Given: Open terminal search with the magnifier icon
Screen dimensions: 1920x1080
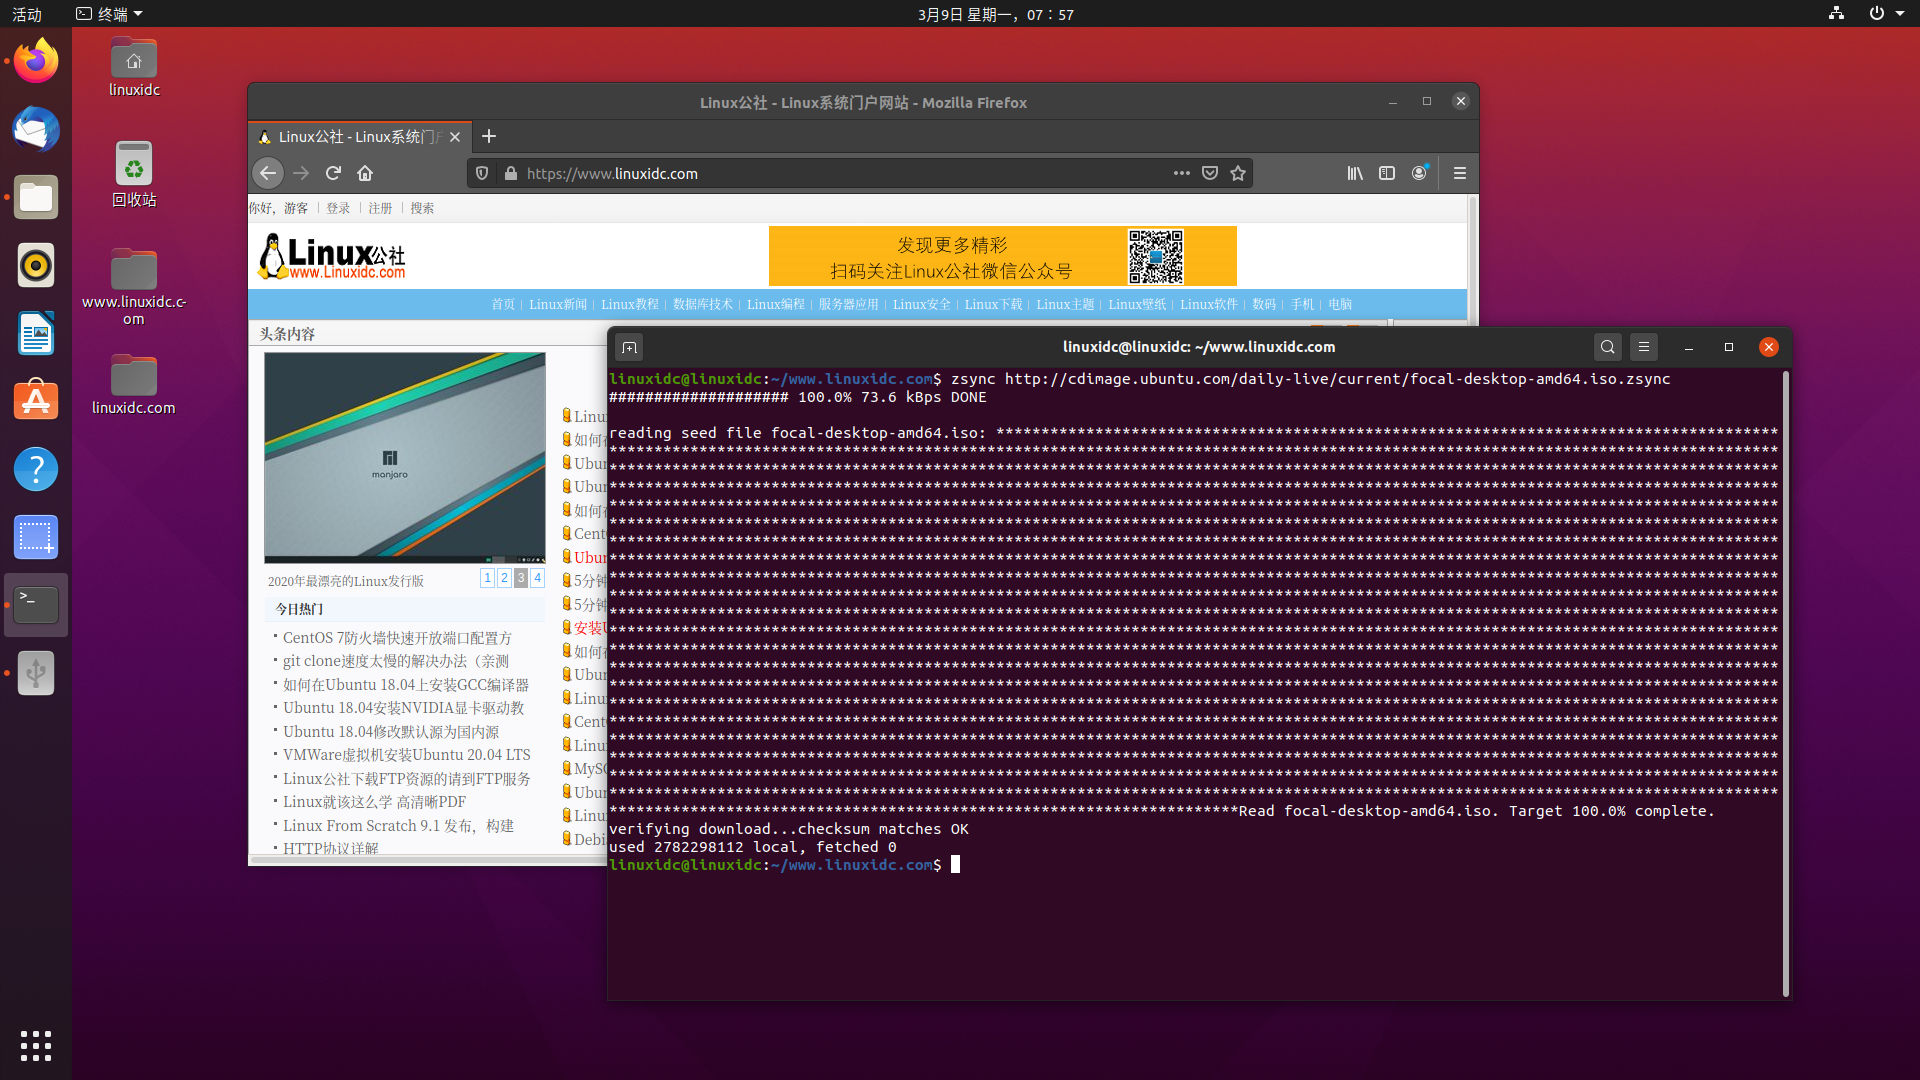Looking at the screenshot, I should 1607,347.
